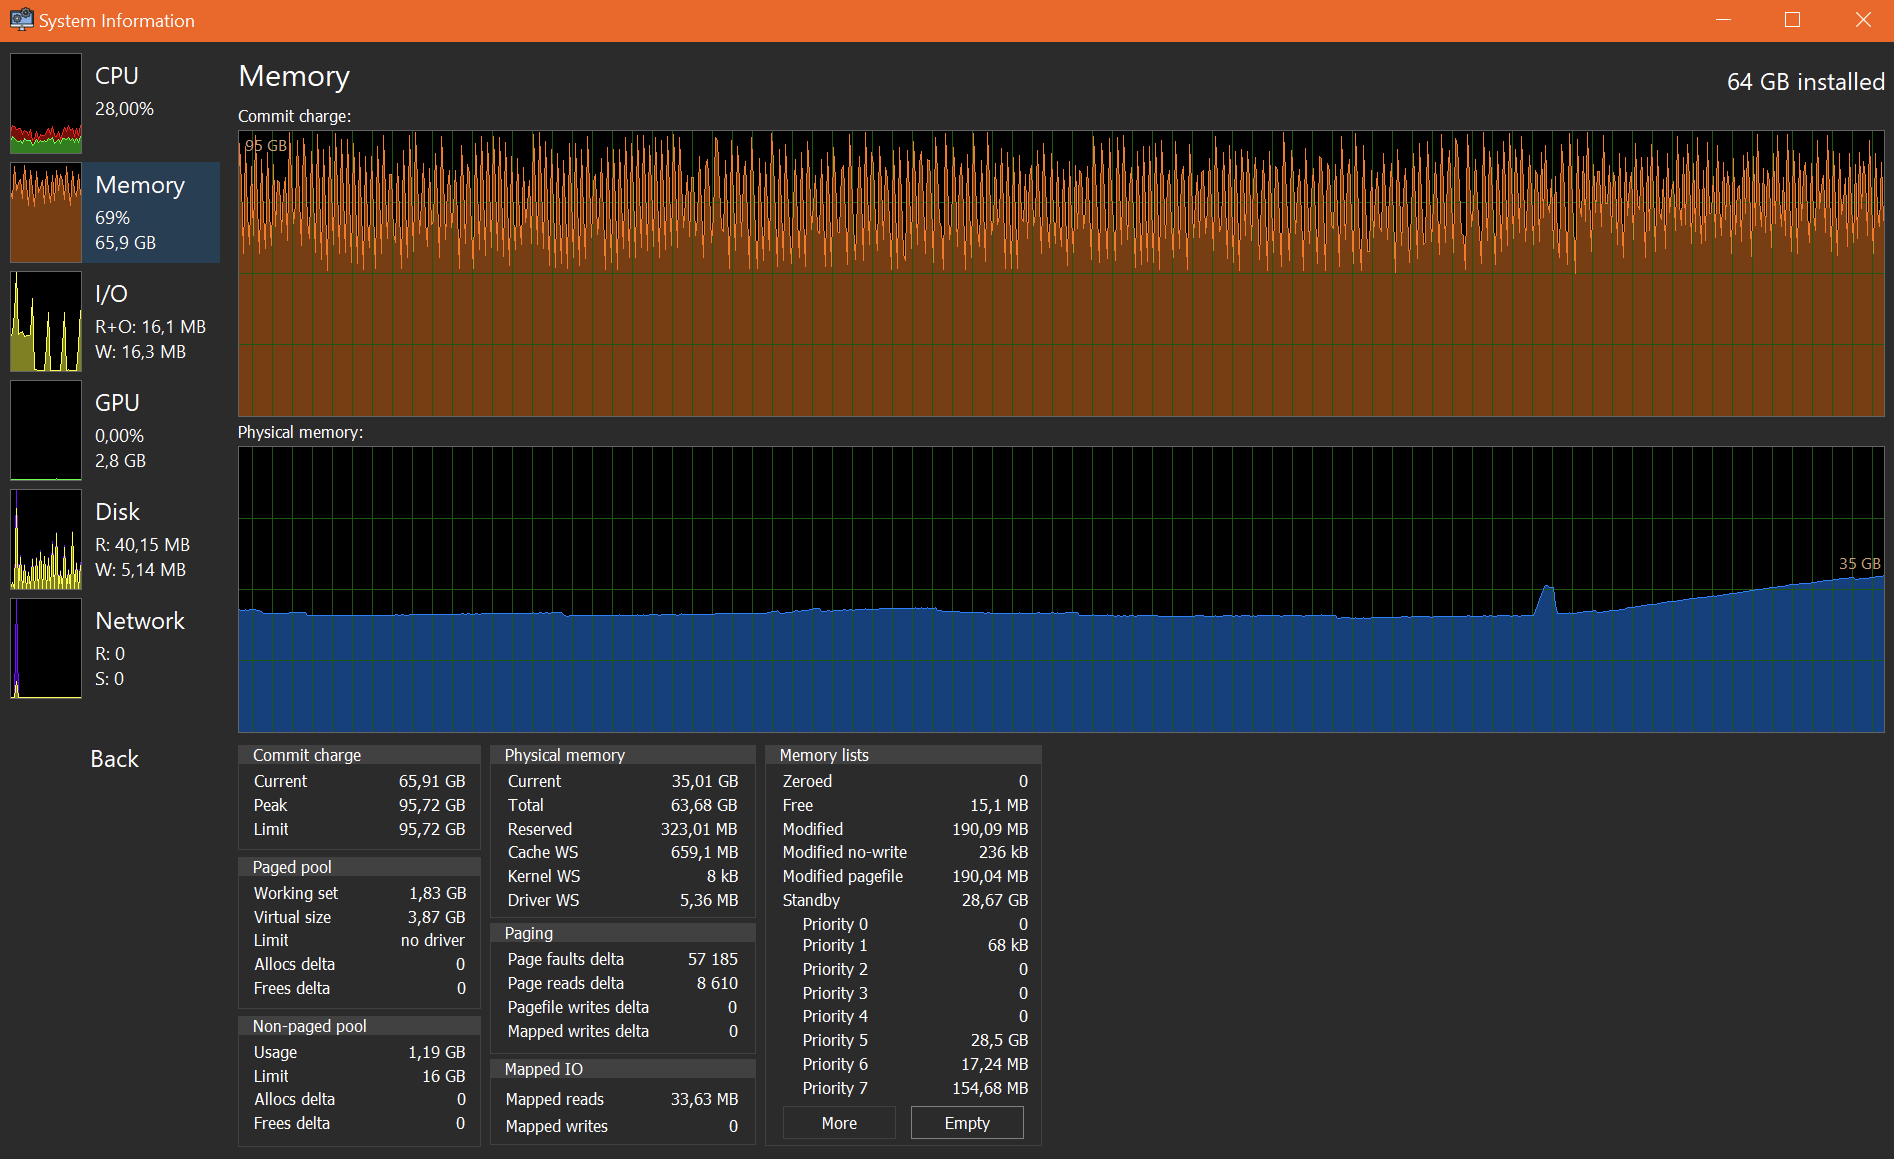Image resolution: width=1894 pixels, height=1159 pixels.
Task: Switch to the Network section label
Action: coord(140,621)
